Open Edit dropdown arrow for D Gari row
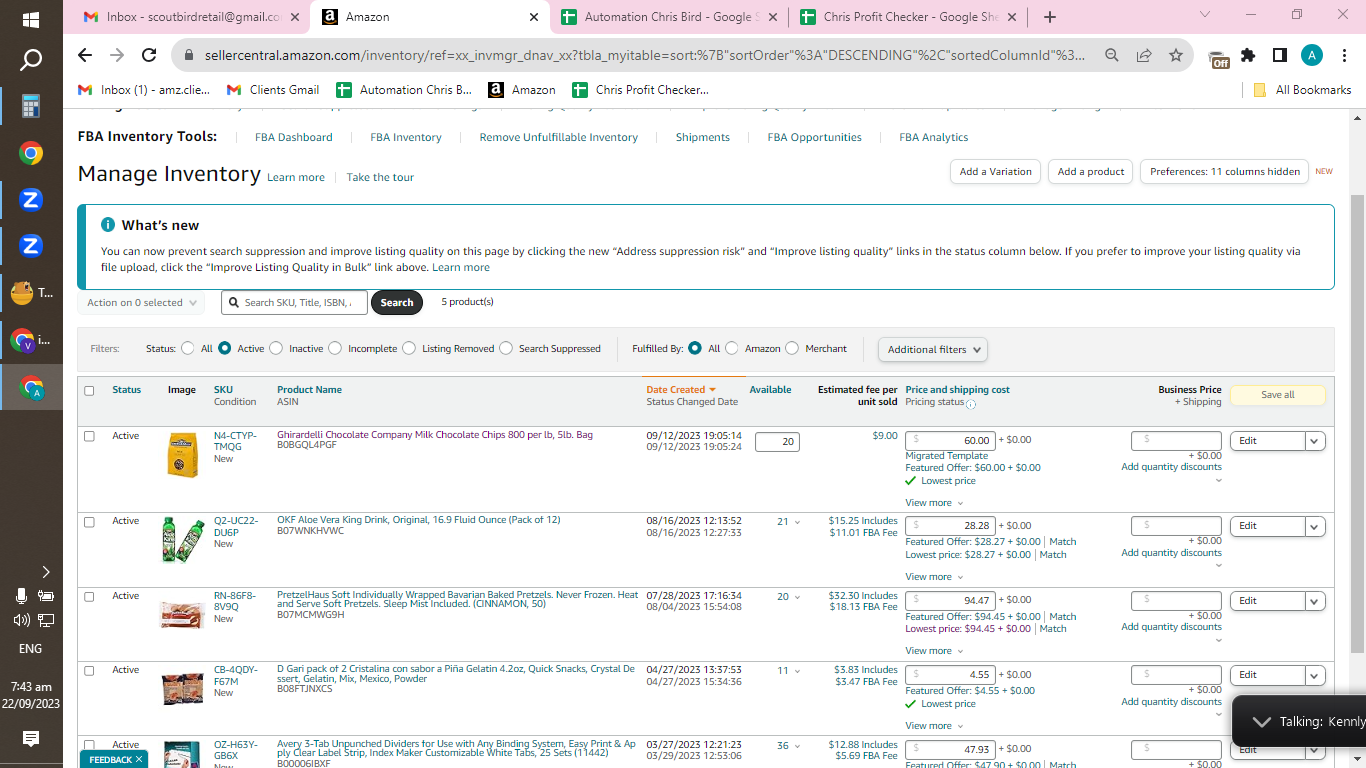1366x768 pixels. pos(1315,675)
